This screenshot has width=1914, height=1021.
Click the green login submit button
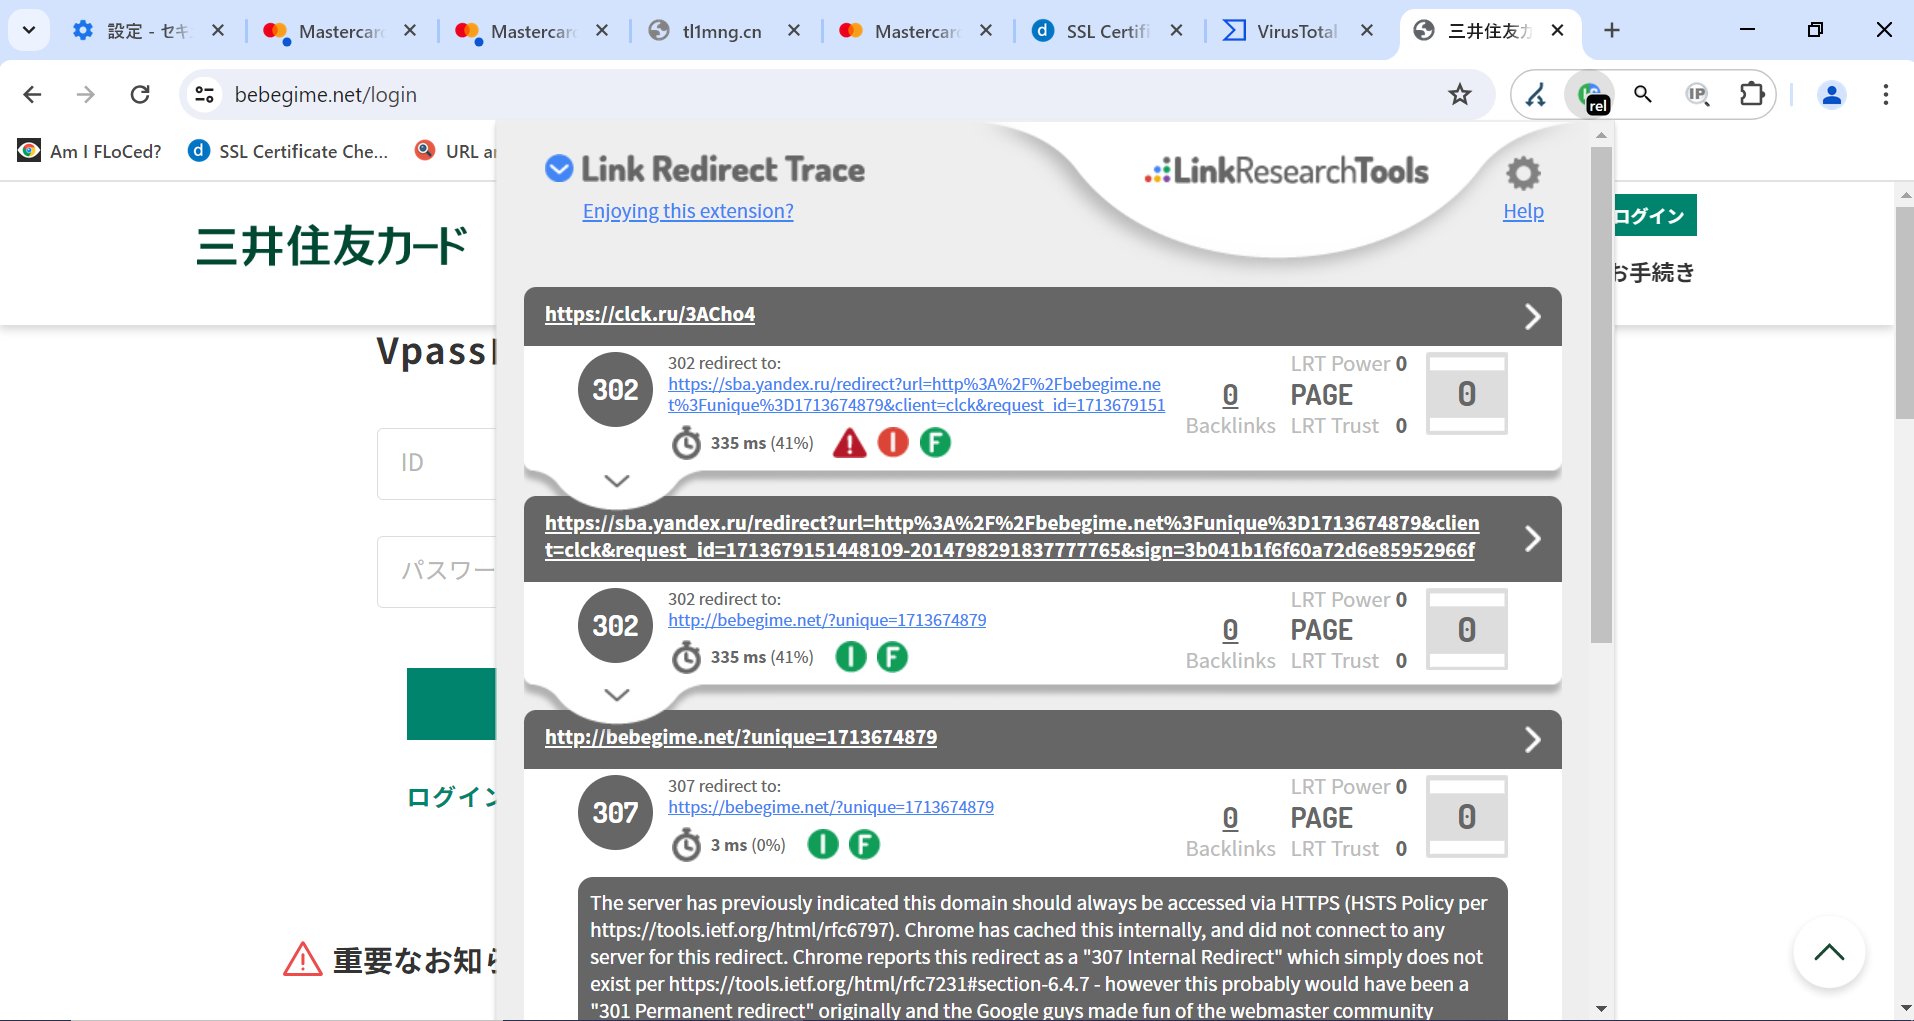point(451,704)
